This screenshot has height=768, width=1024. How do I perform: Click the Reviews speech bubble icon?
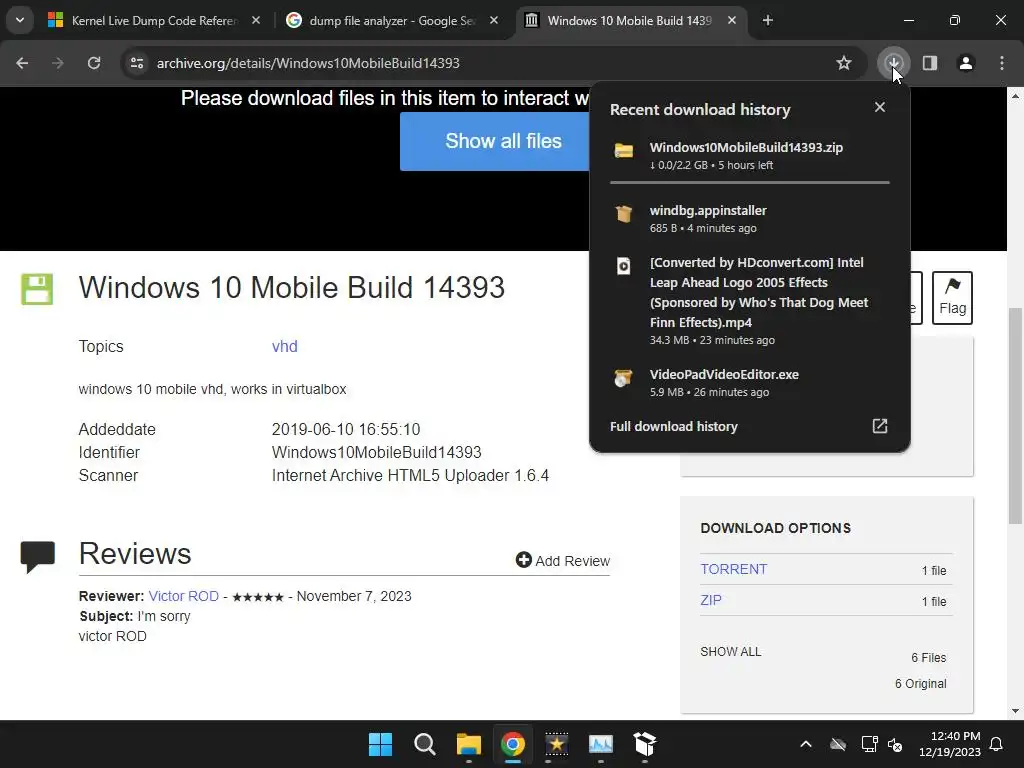click(38, 556)
